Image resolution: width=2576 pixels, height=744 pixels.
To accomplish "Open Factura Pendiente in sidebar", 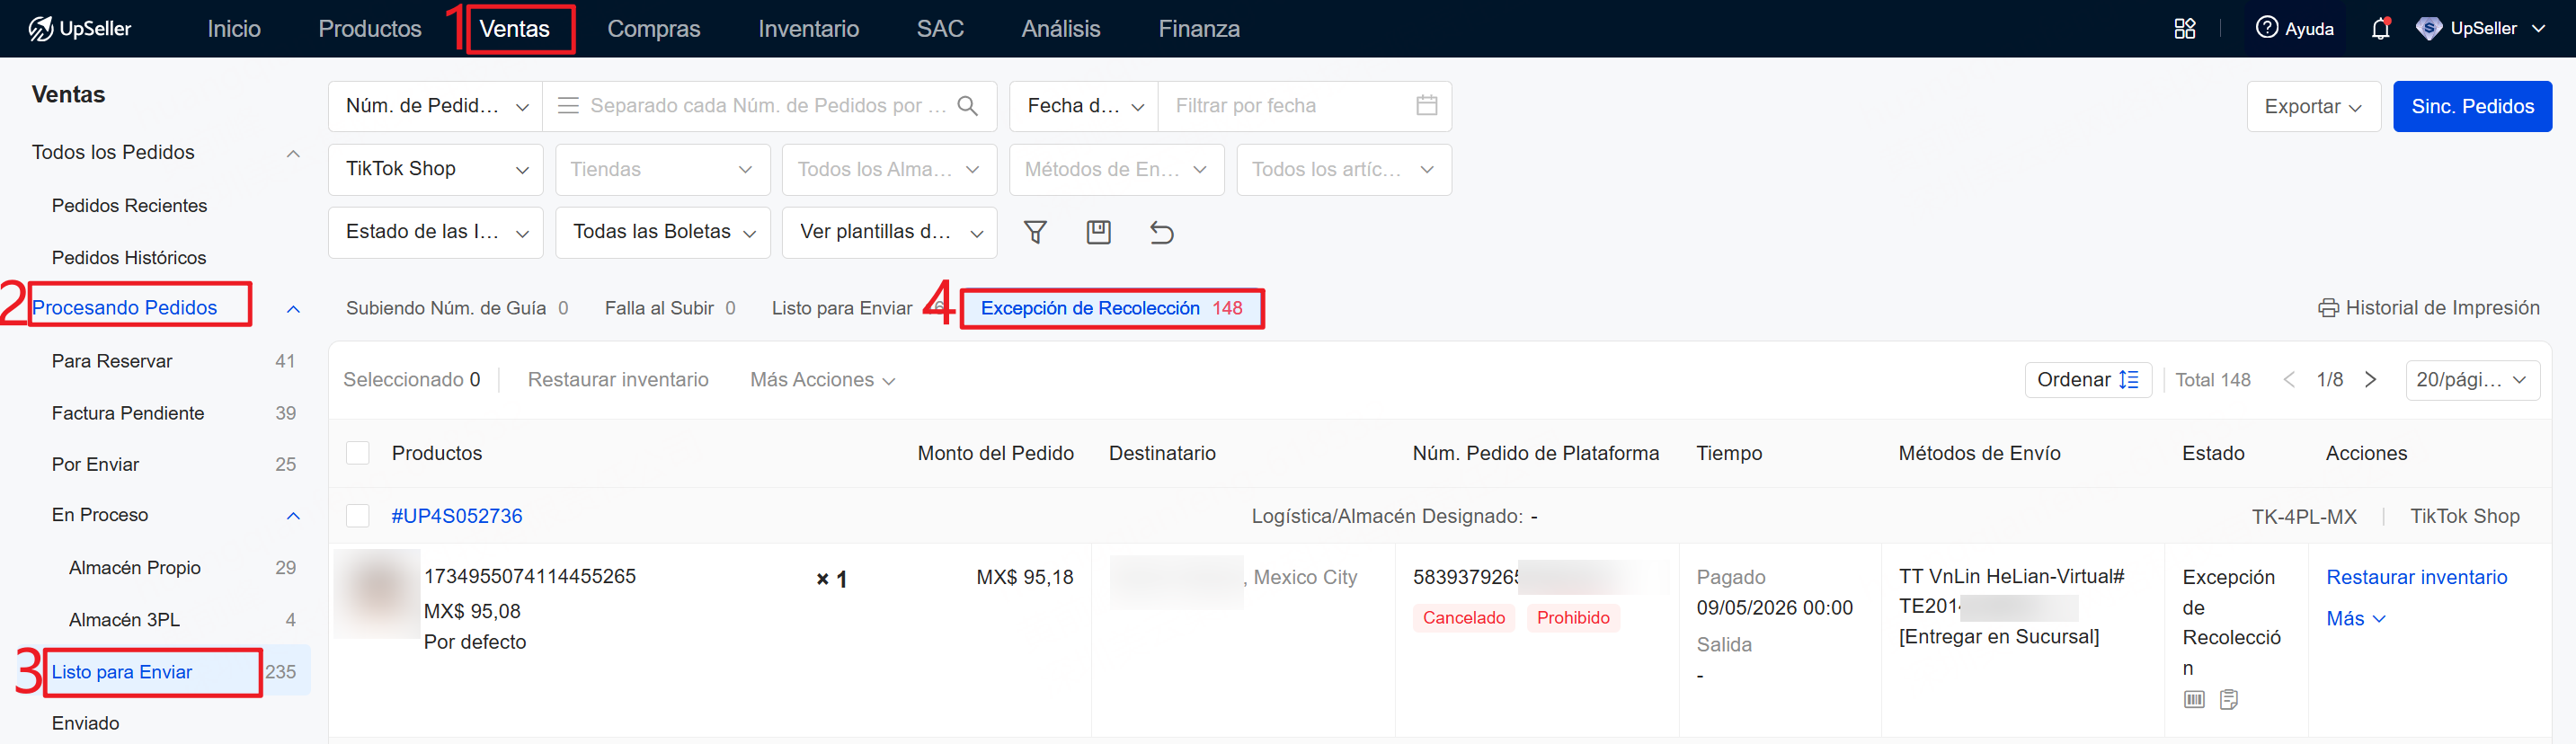I will click(128, 413).
